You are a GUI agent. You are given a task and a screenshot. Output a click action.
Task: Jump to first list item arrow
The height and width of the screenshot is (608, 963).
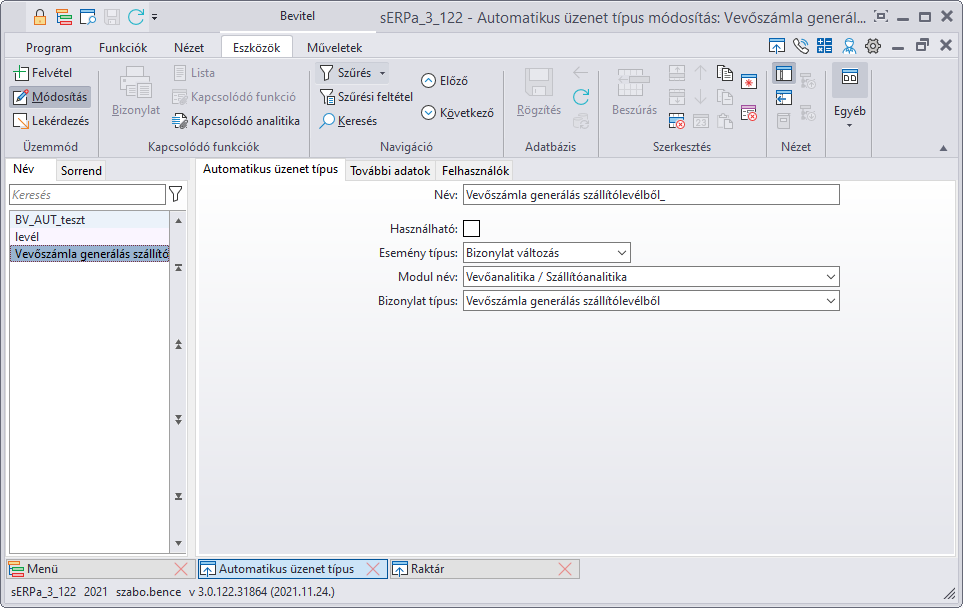click(x=179, y=268)
